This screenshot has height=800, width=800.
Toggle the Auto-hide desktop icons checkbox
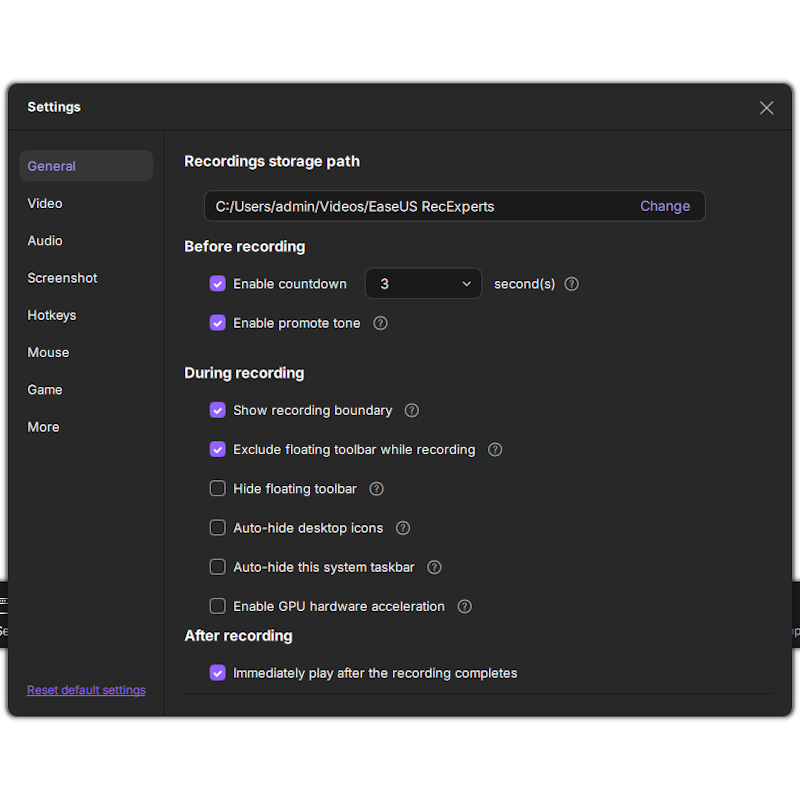coord(217,528)
